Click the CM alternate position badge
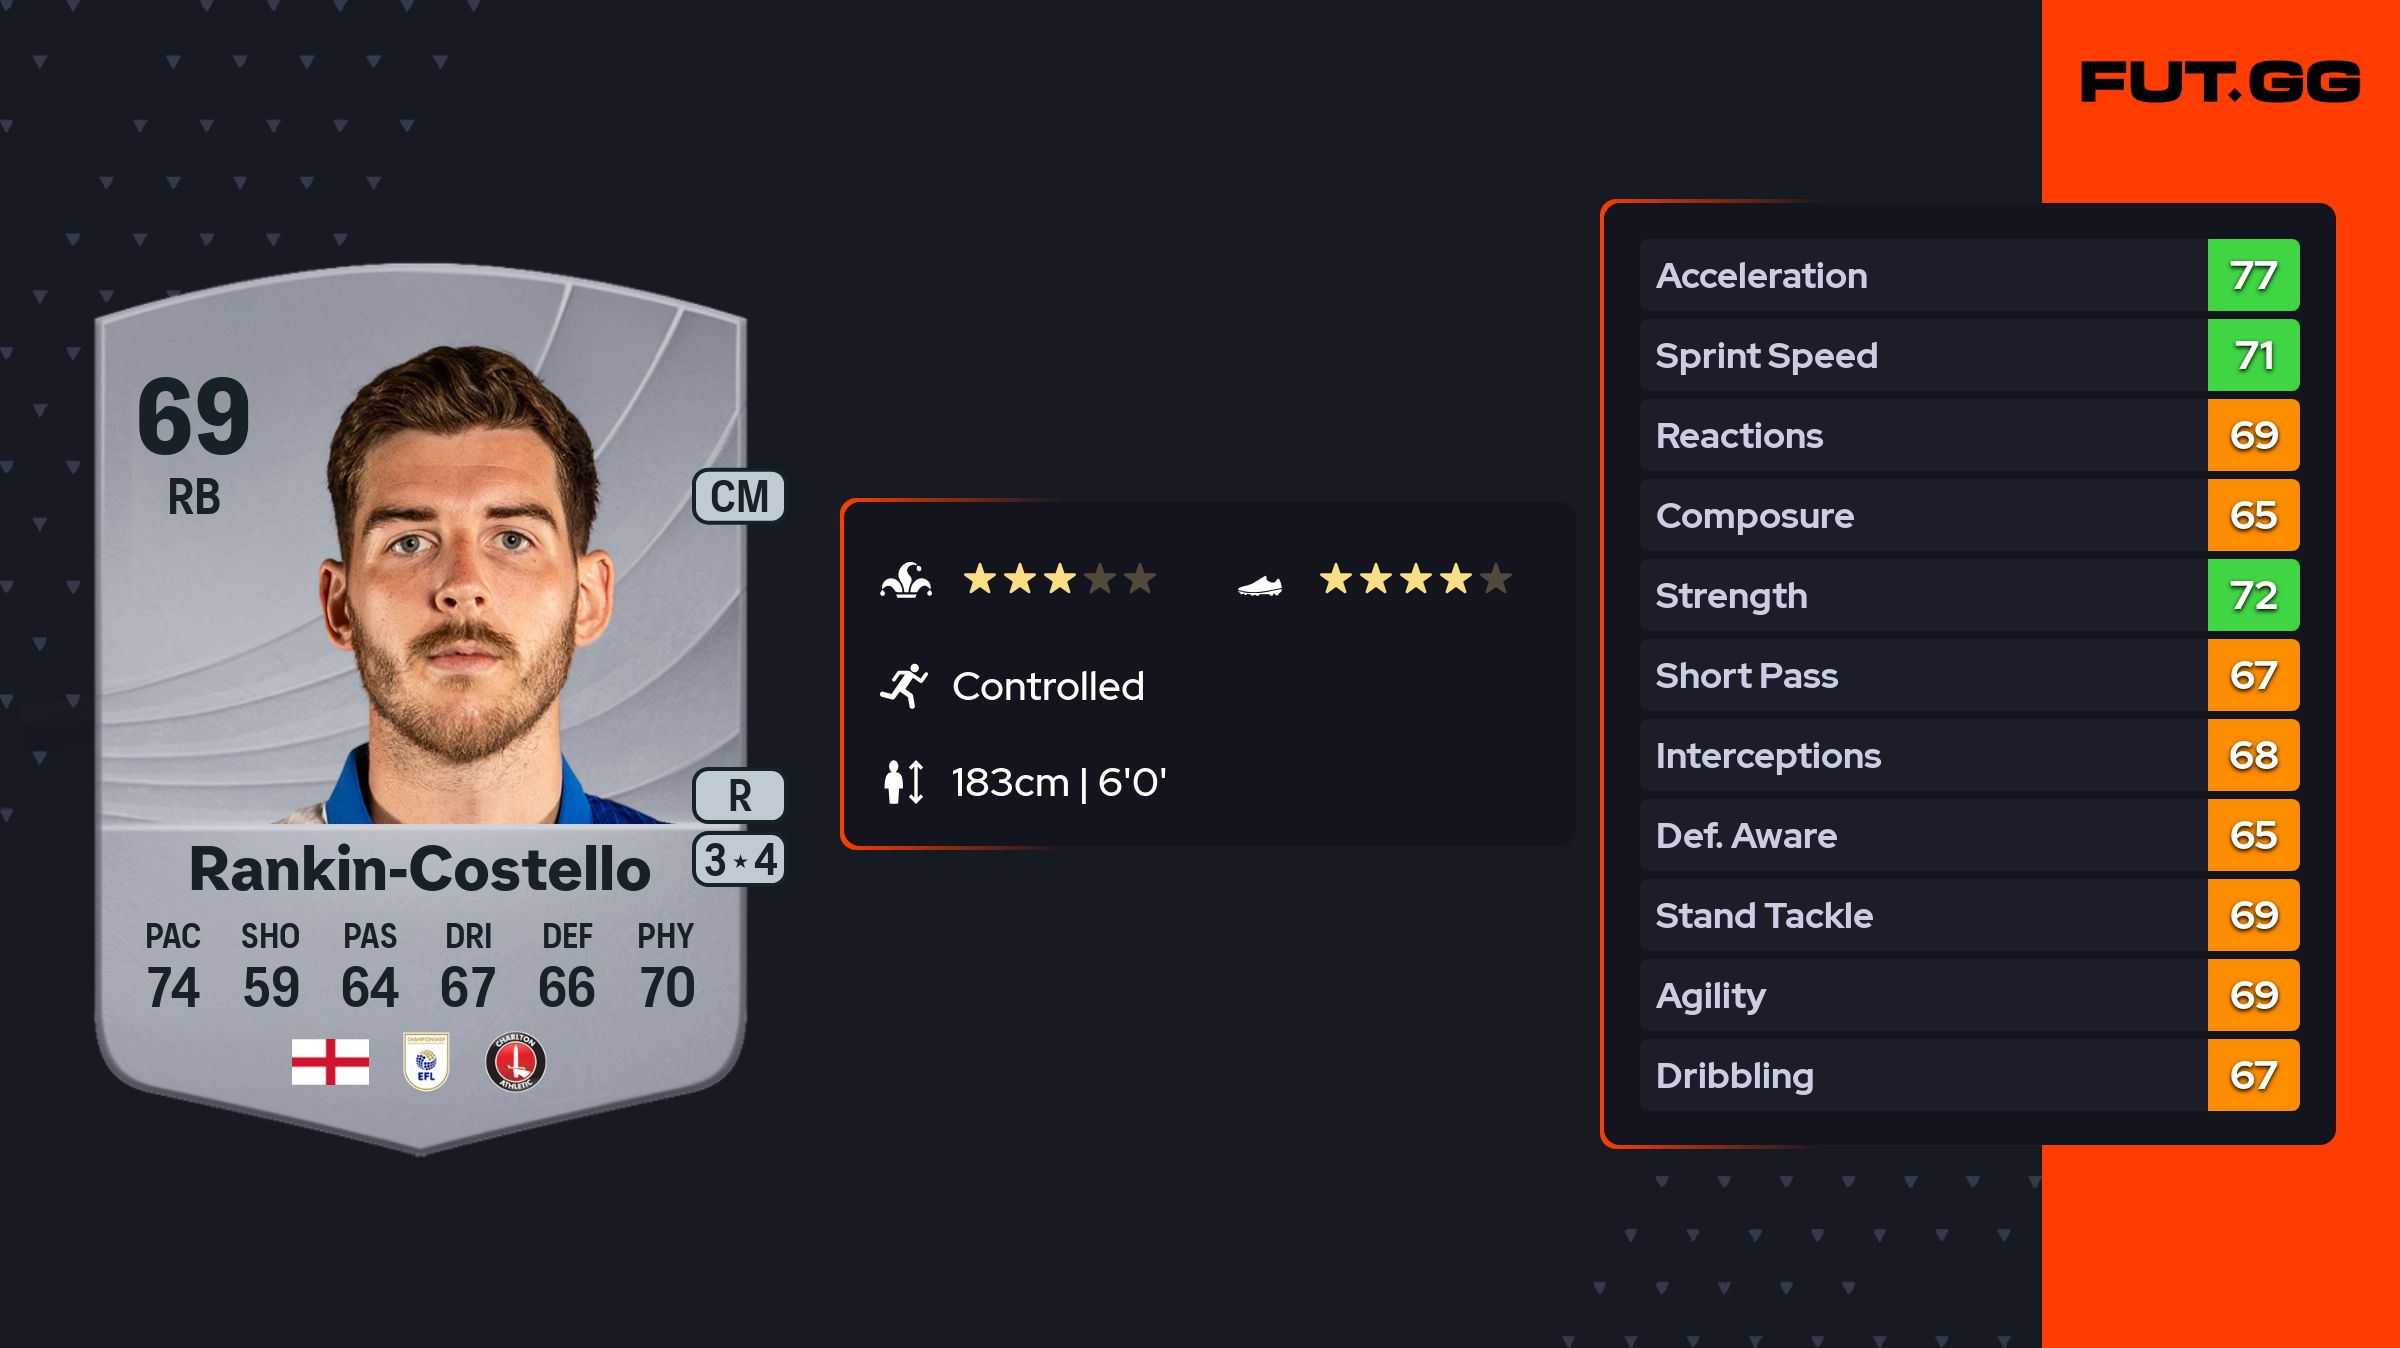This screenshot has height=1348, width=2400. [739, 497]
